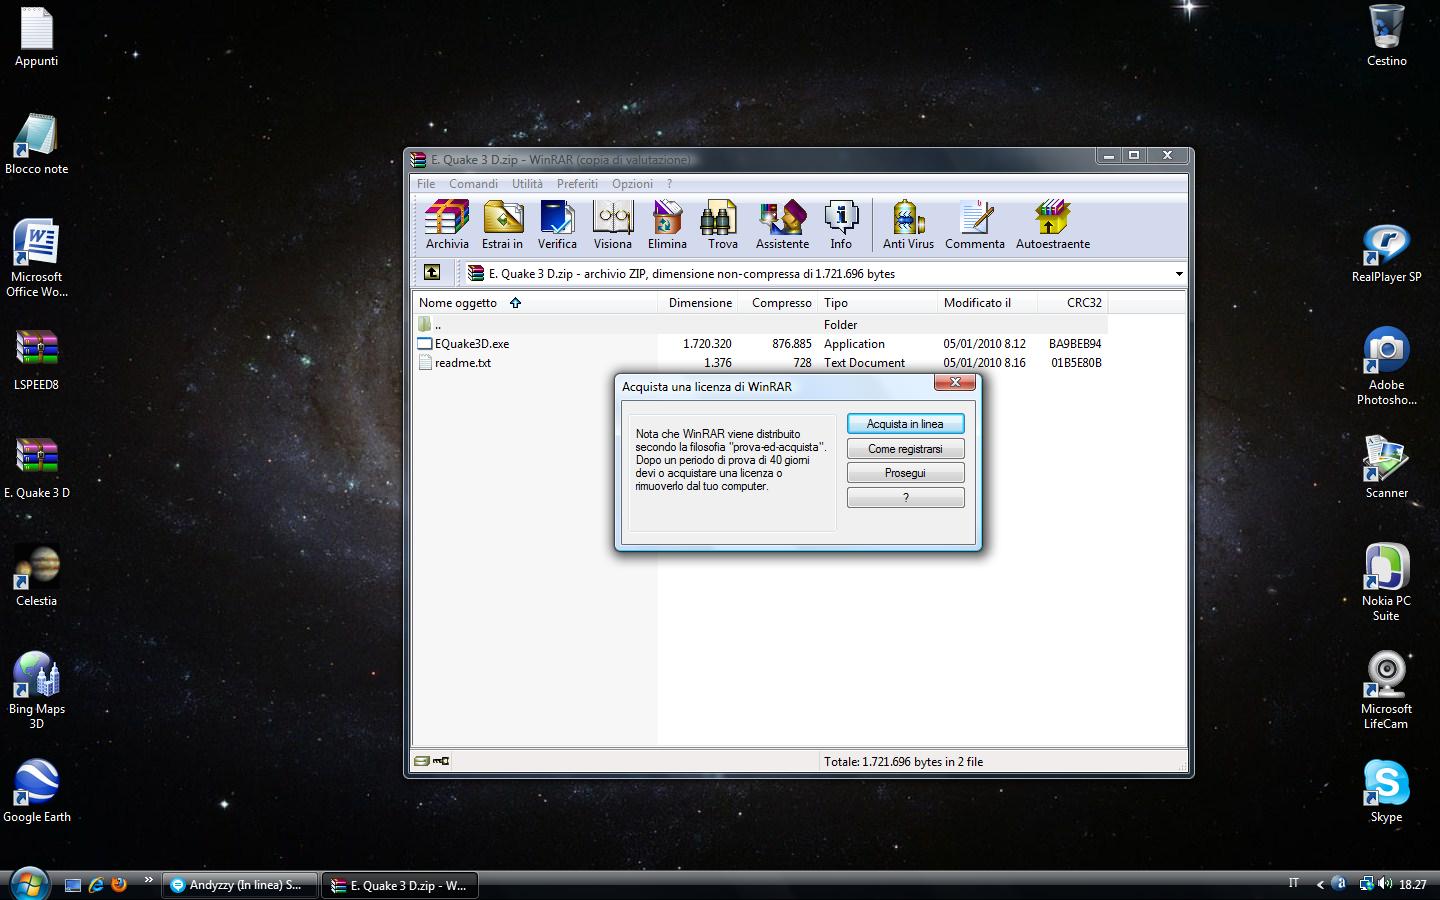Sort by Tipo column header
This screenshot has height=900, width=1440.
(x=877, y=303)
